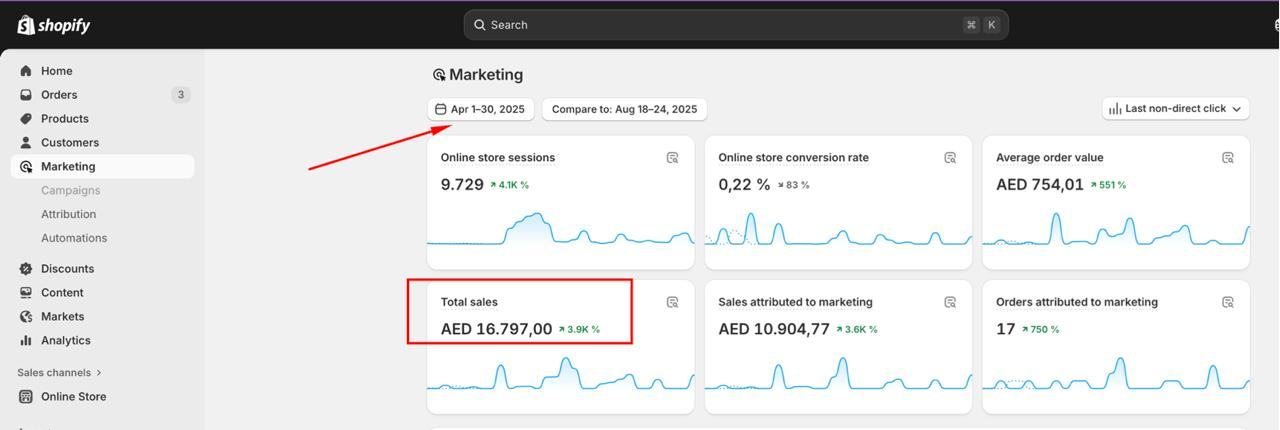The image size is (1280, 430).
Task: Click calendar icon in date range button
Action: tap(441, 109)
